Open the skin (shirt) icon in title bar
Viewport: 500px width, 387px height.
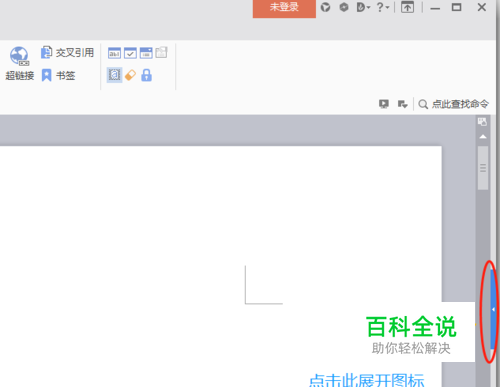click(x=325, y=7)
